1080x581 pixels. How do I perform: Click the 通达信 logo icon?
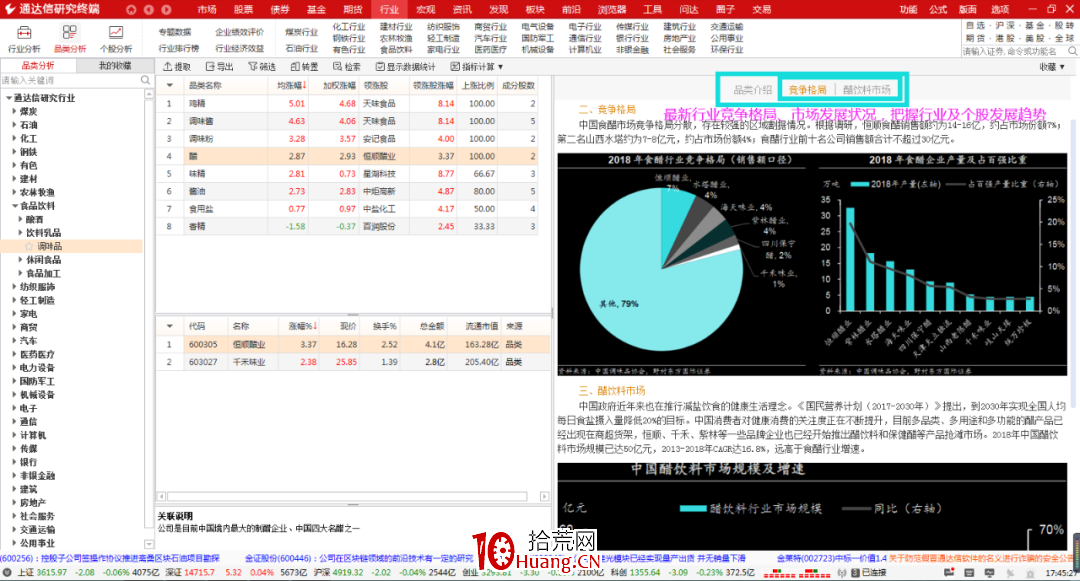pos(10,9)
